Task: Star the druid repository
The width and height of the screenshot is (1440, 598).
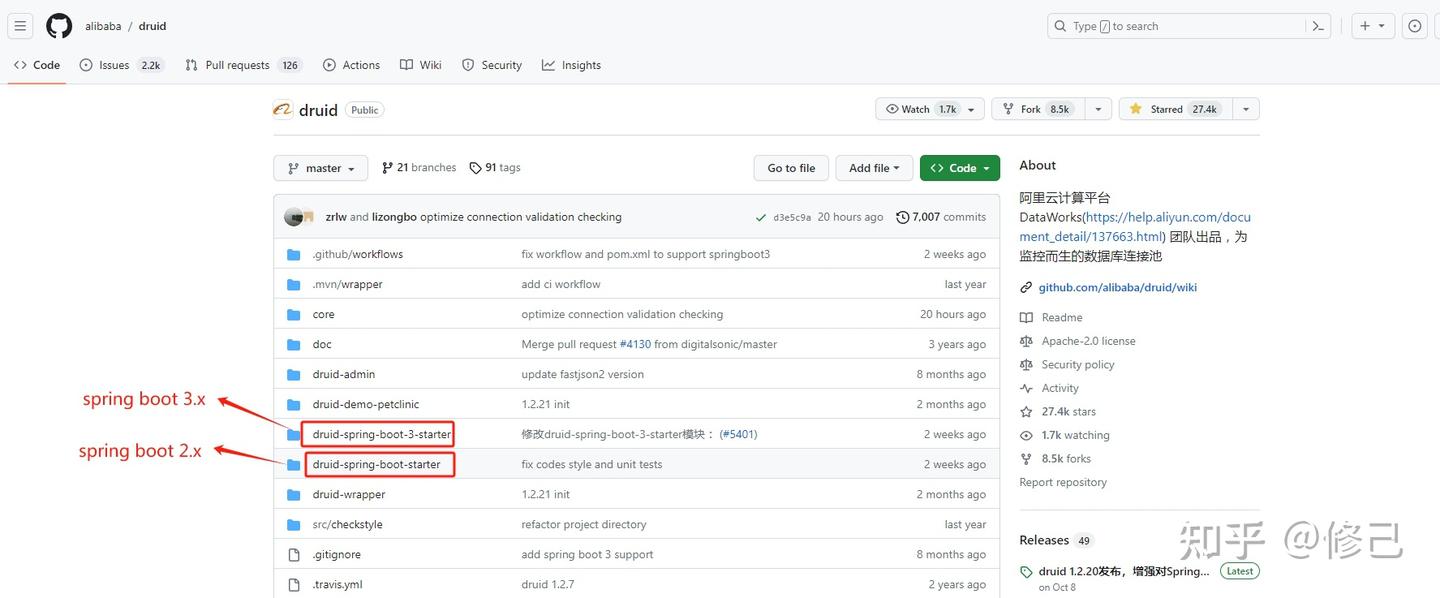Action: coord(1168,108)
